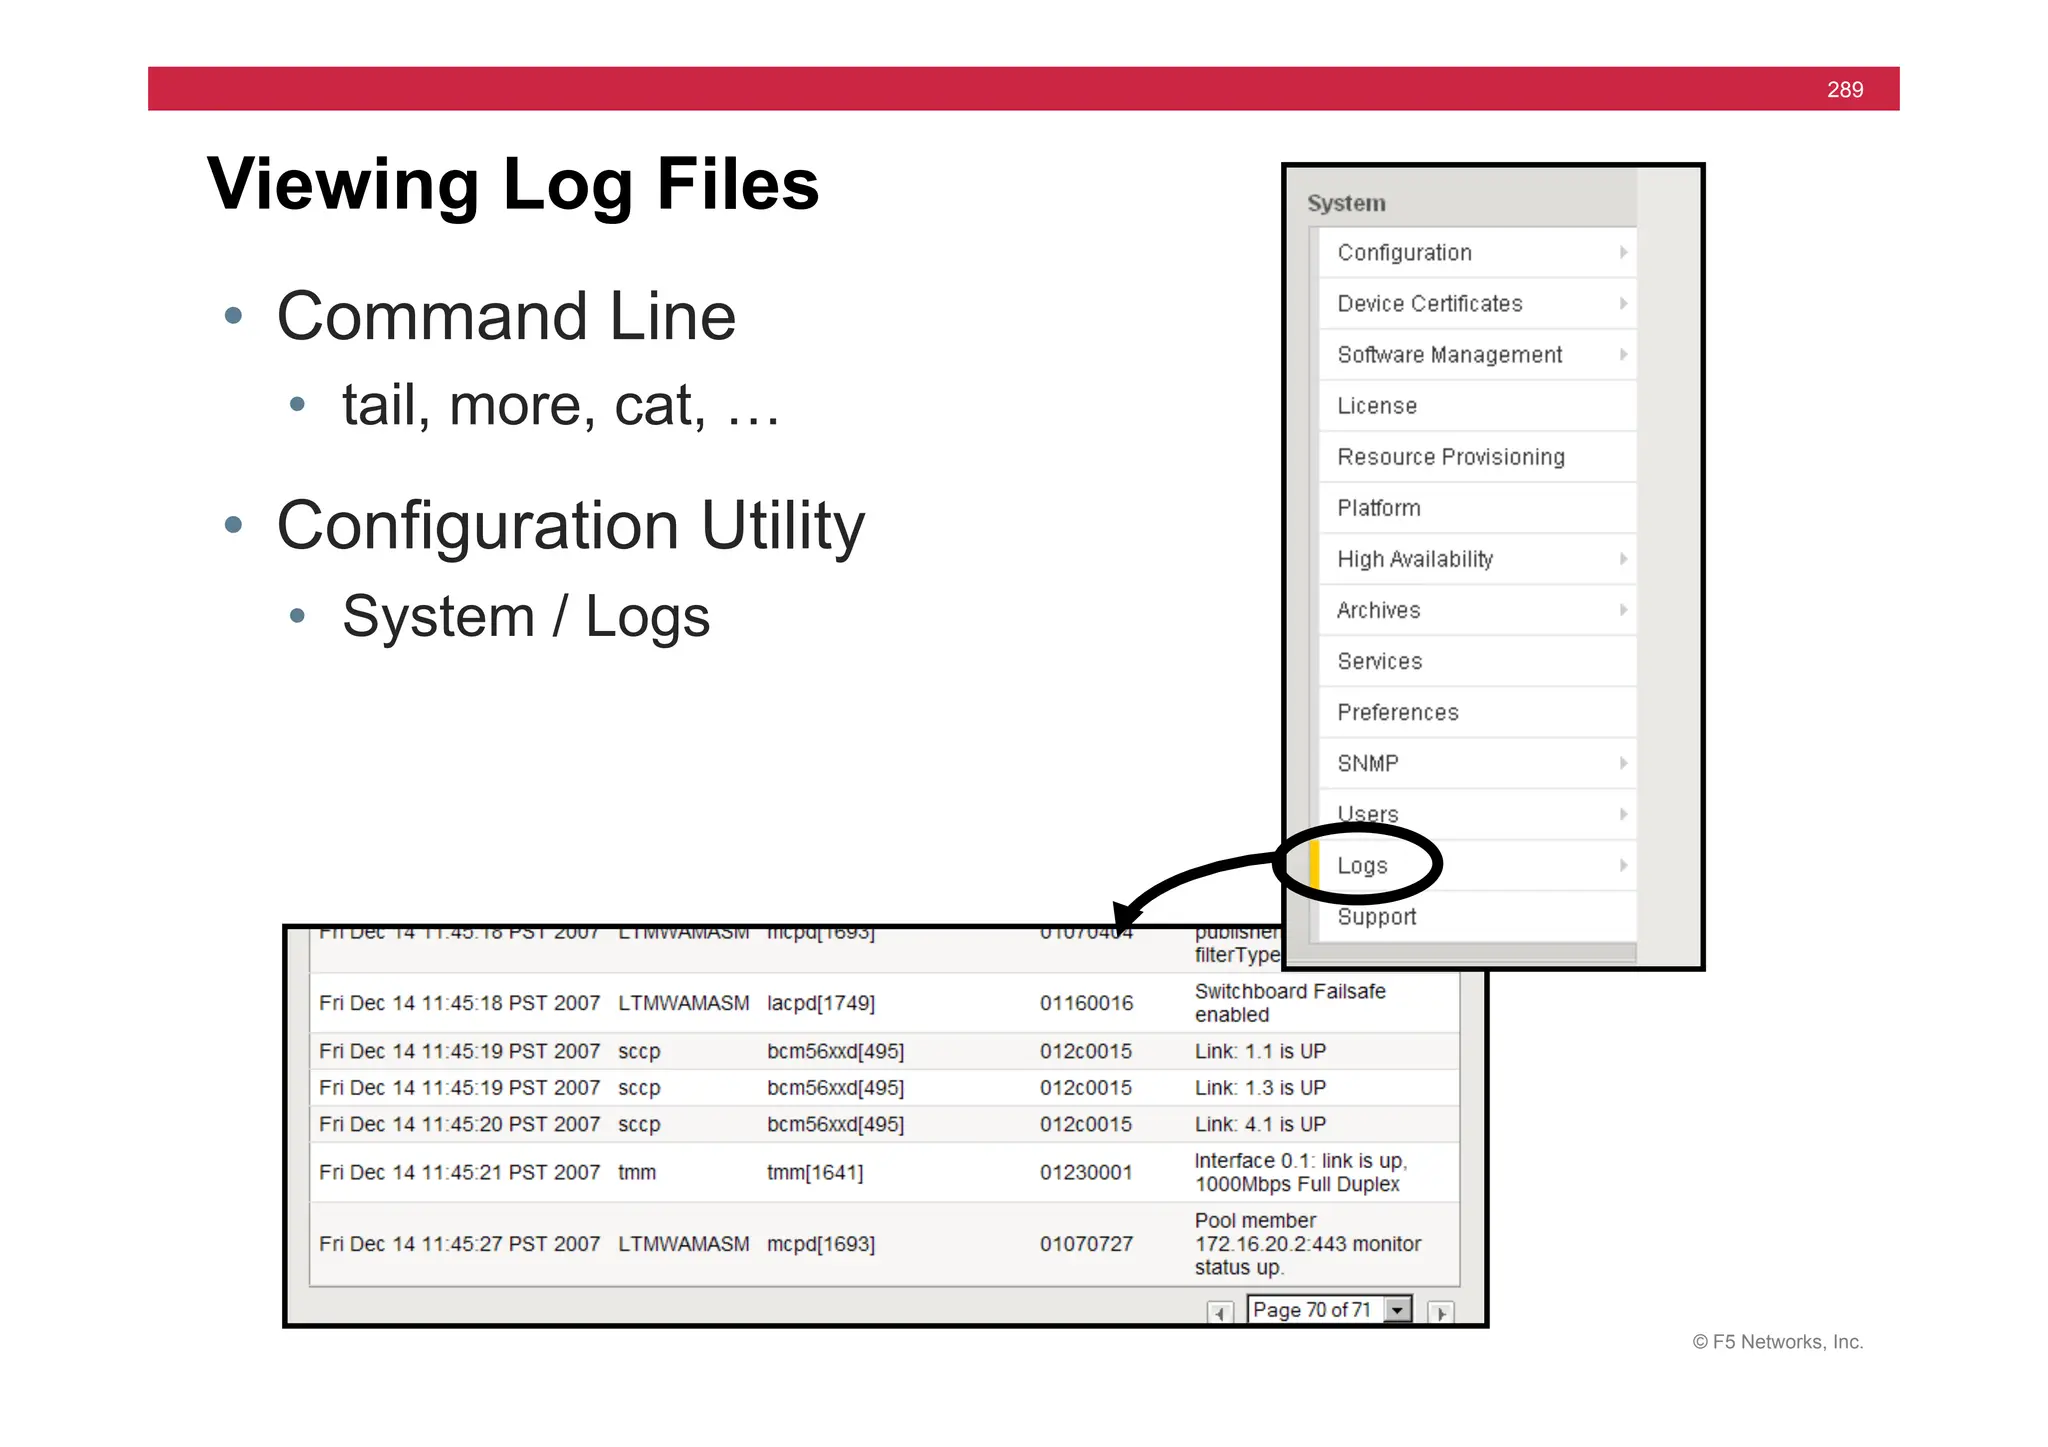Click status code 01230001
The width and height of the screenshot is (2048, 1447).
coord(1086,1172)
